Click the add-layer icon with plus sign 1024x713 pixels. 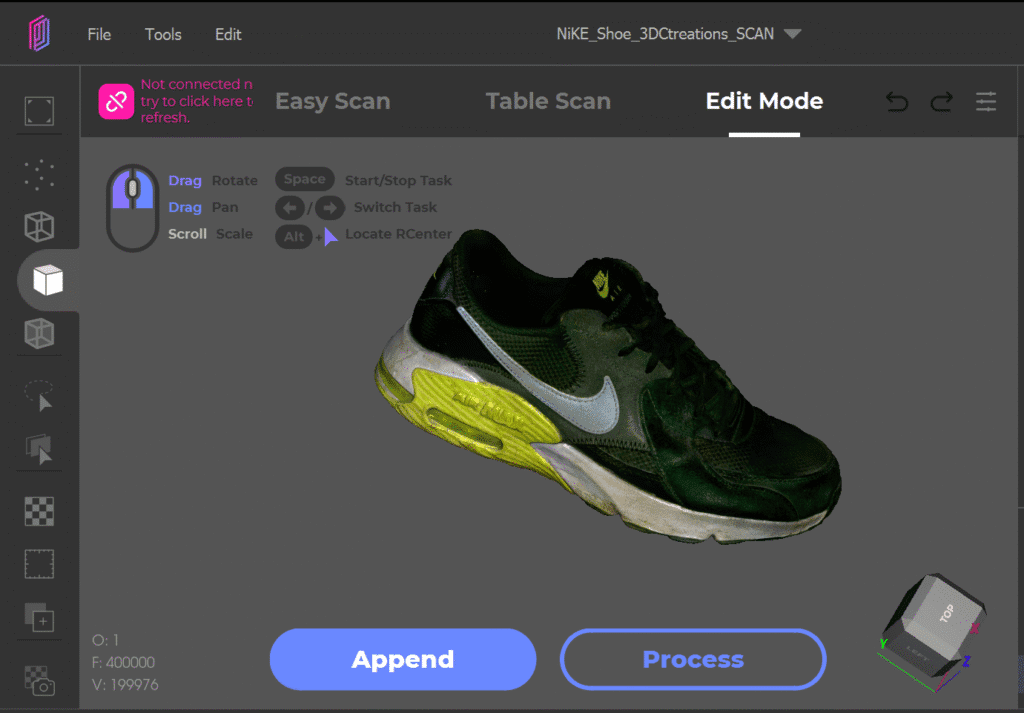pyautogui.click(x=39, y=617)
